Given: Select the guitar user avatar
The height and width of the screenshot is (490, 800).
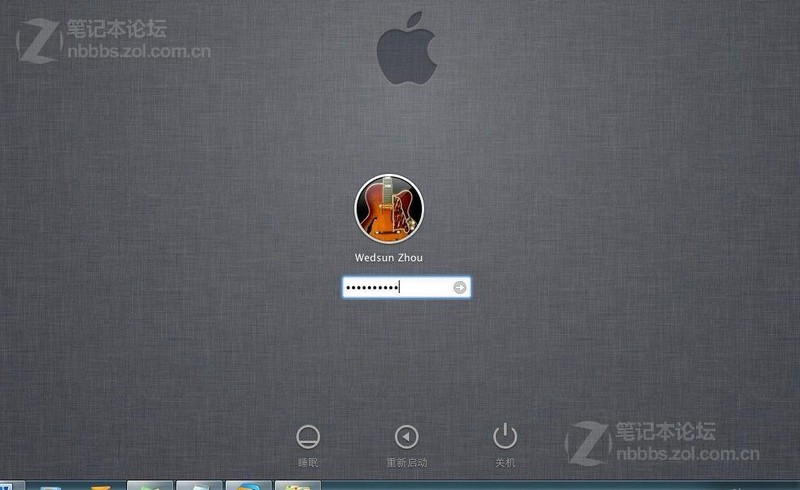Looking at the screenshot, I should tap(389, 209).
